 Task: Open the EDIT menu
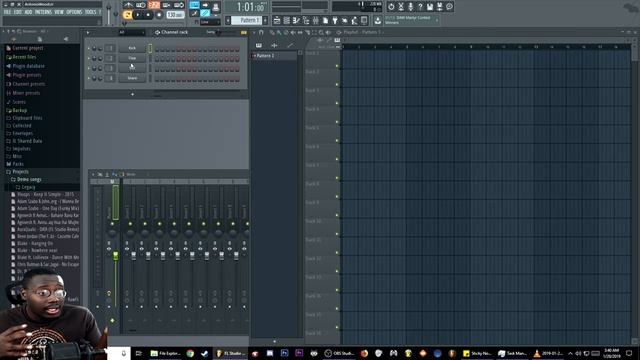[18, 12]
